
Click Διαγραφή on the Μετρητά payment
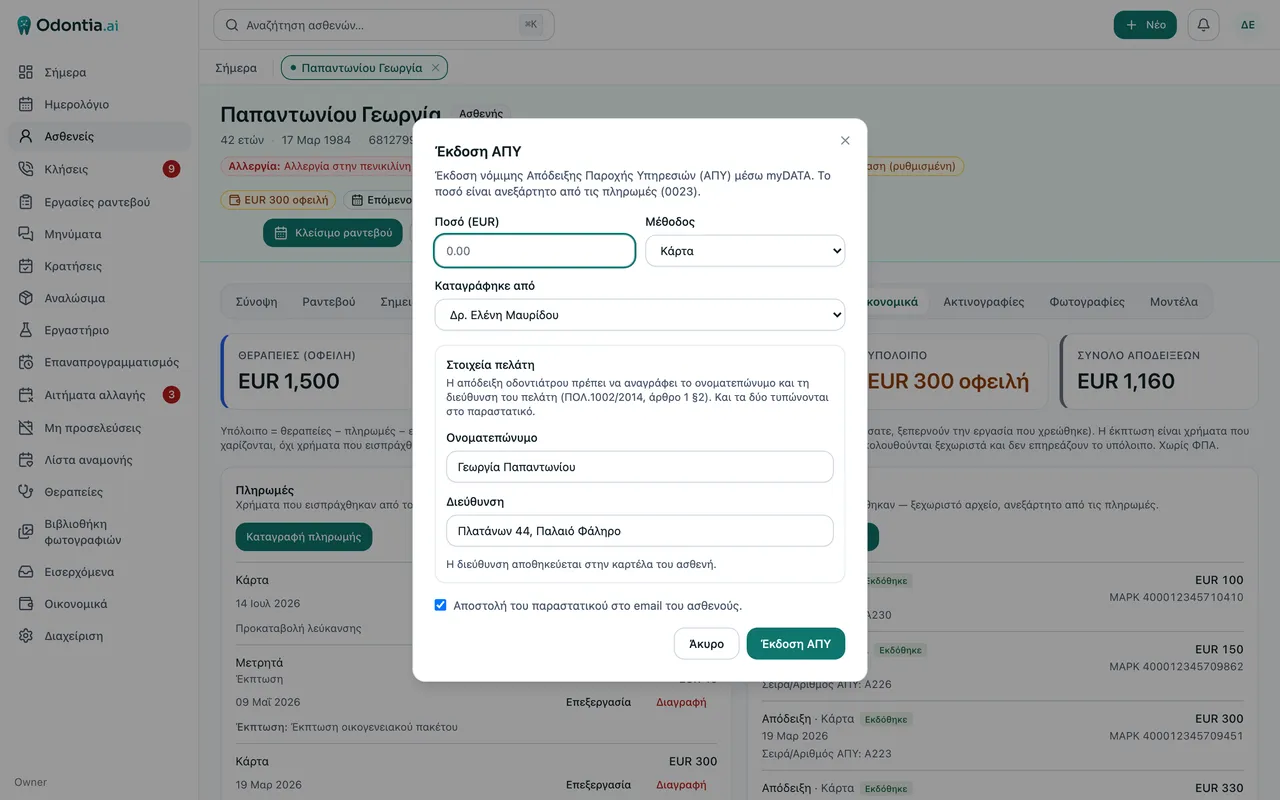click(681, 702)
